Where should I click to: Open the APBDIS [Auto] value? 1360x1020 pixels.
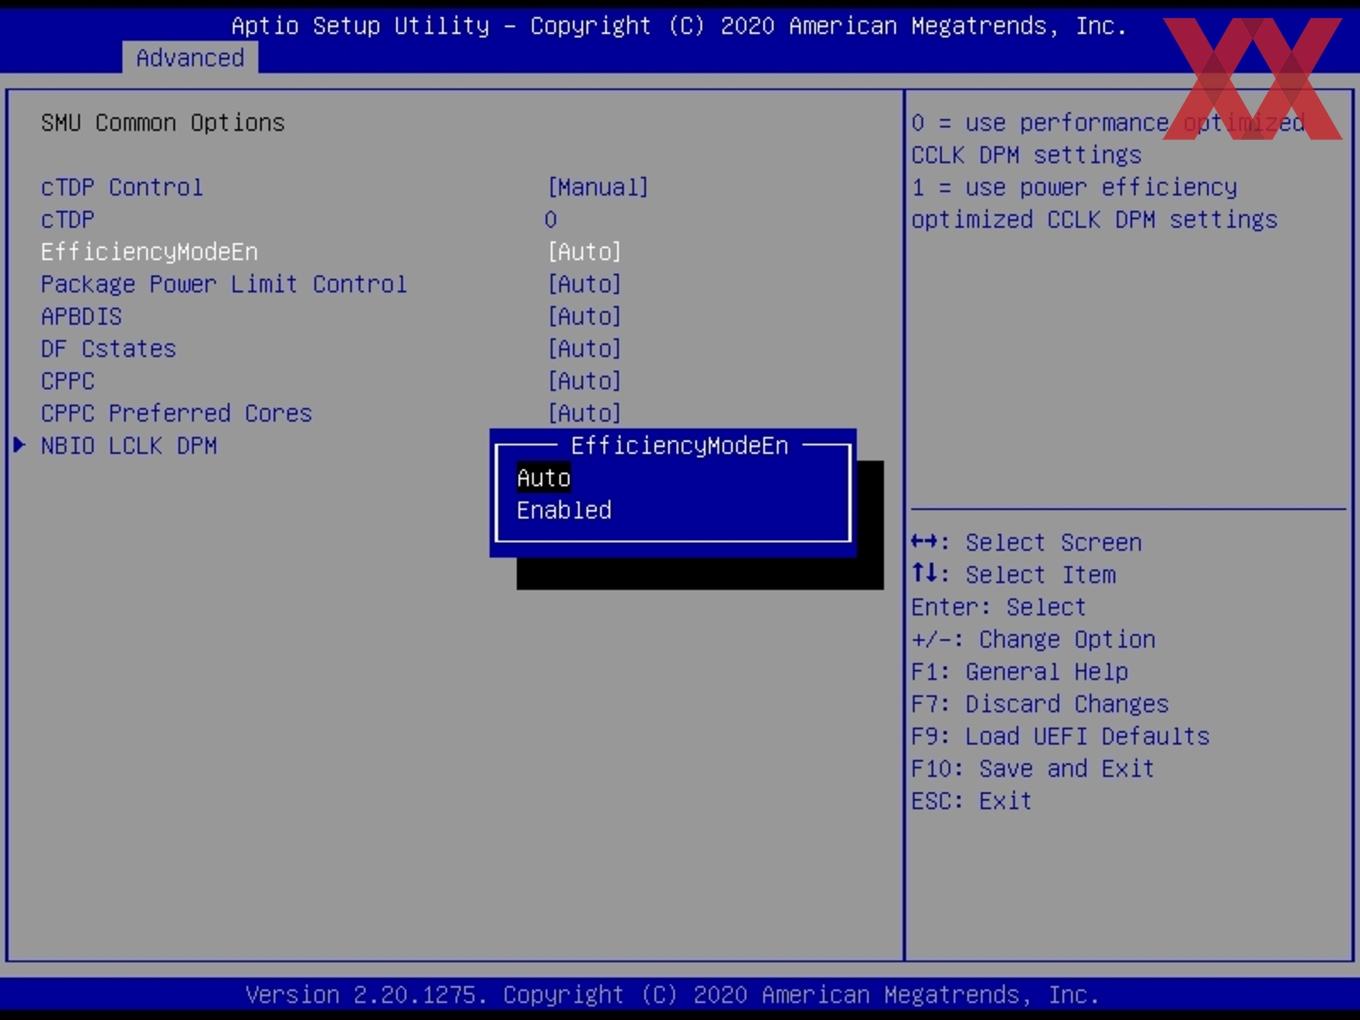pyautogui.click(x=584, y=317)
